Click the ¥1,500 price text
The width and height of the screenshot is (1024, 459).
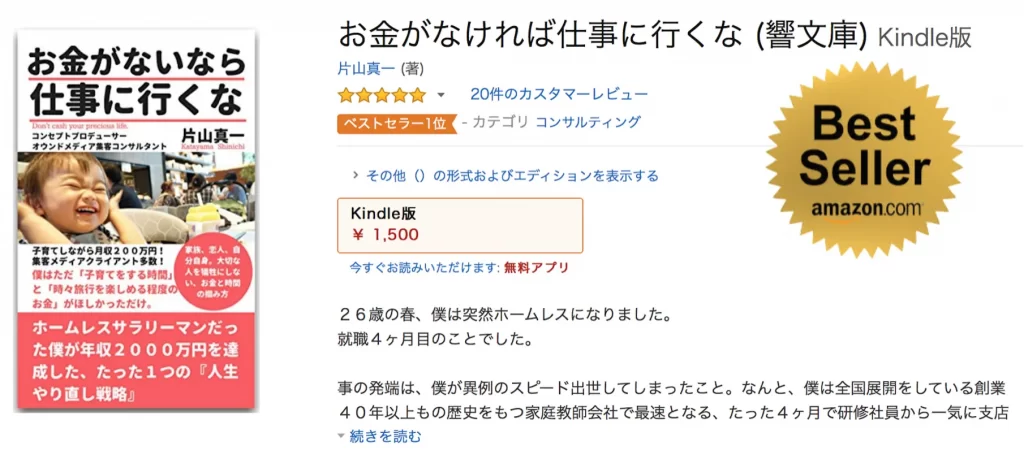[385, 235]
